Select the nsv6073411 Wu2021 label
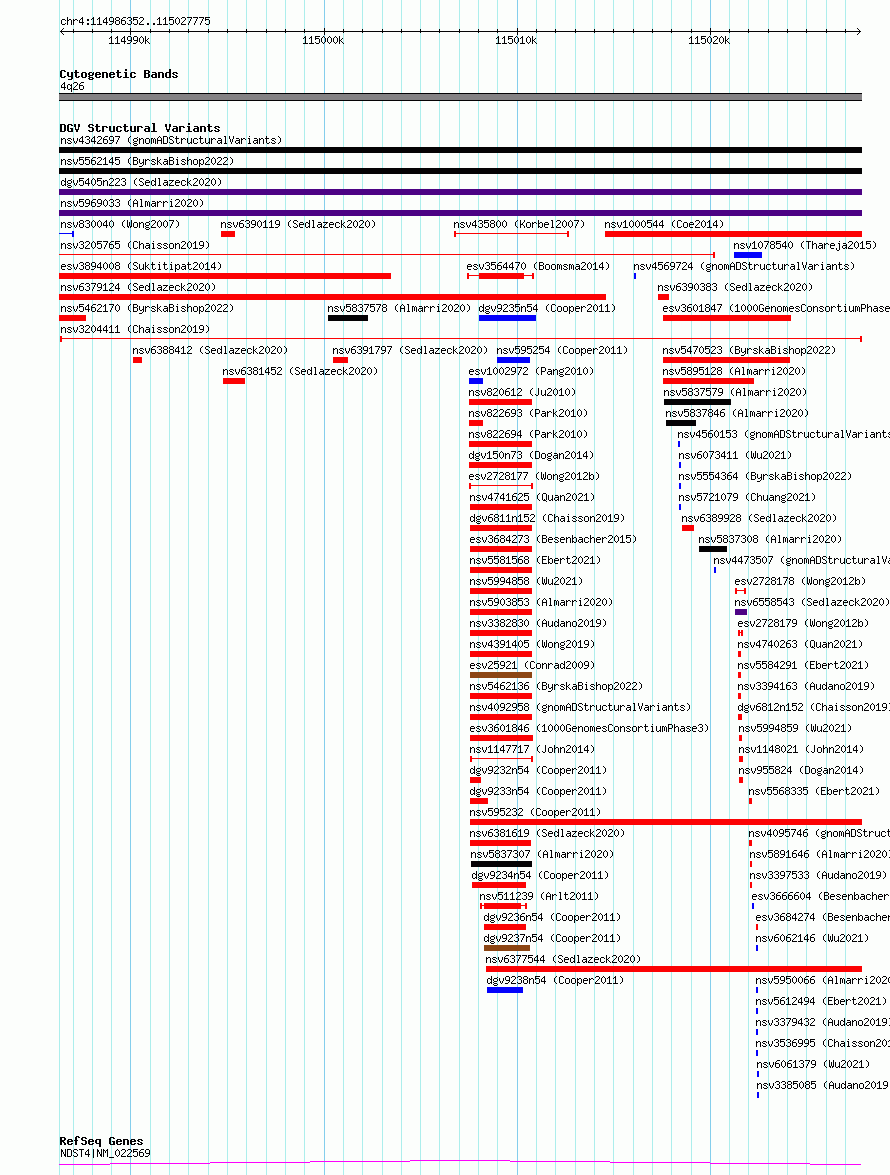Image resolution: width=890 pixels, height=1175 pixels. (735, 455)
